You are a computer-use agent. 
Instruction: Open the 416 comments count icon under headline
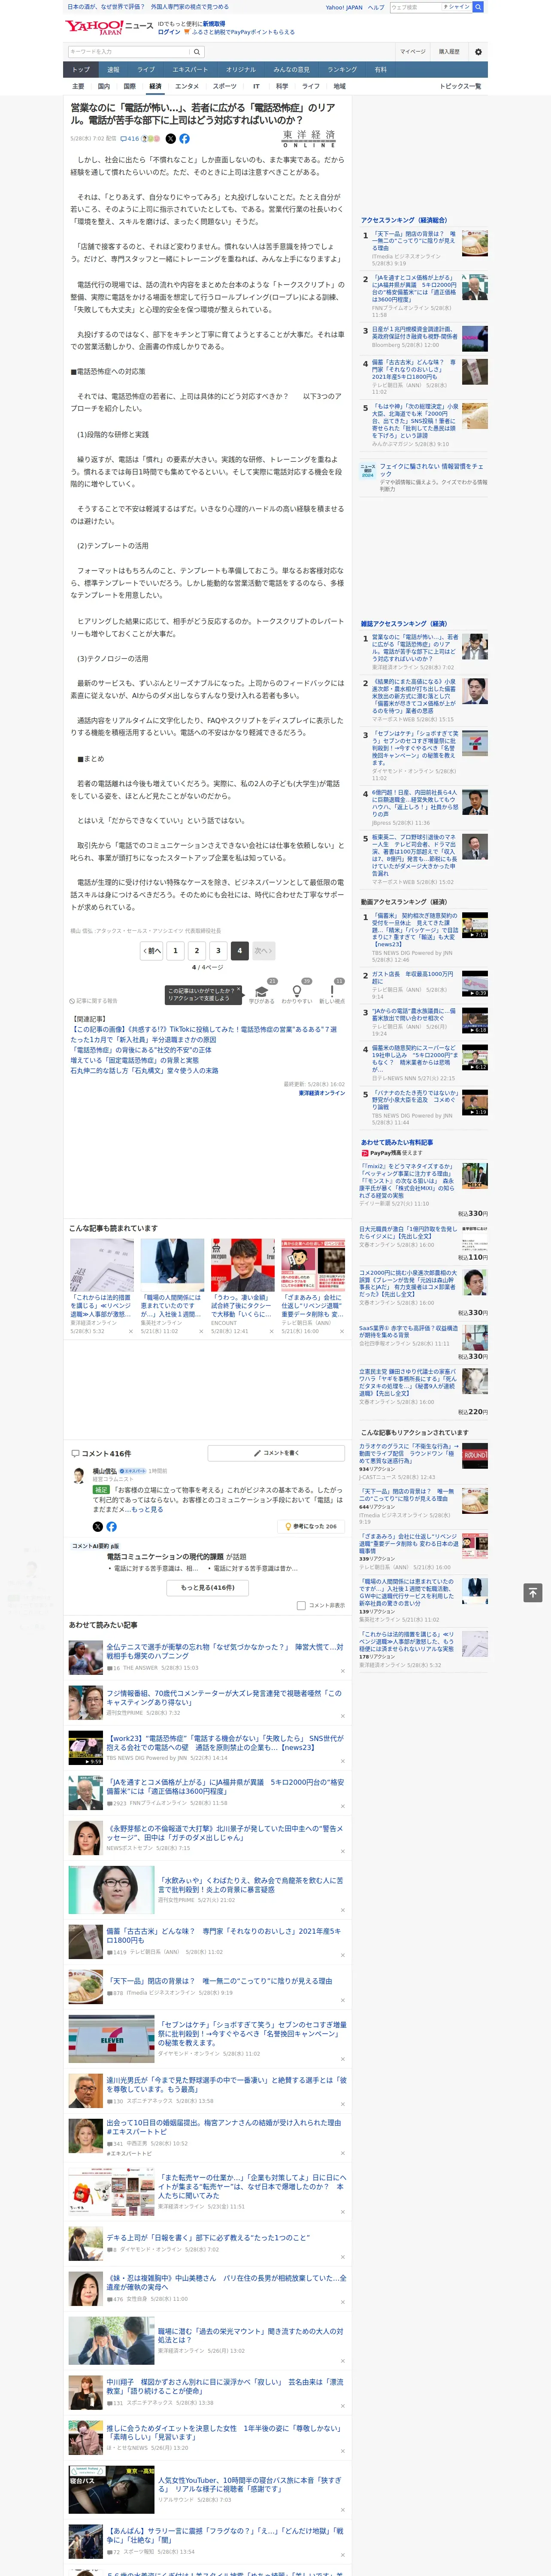click(x=131, y=139)
